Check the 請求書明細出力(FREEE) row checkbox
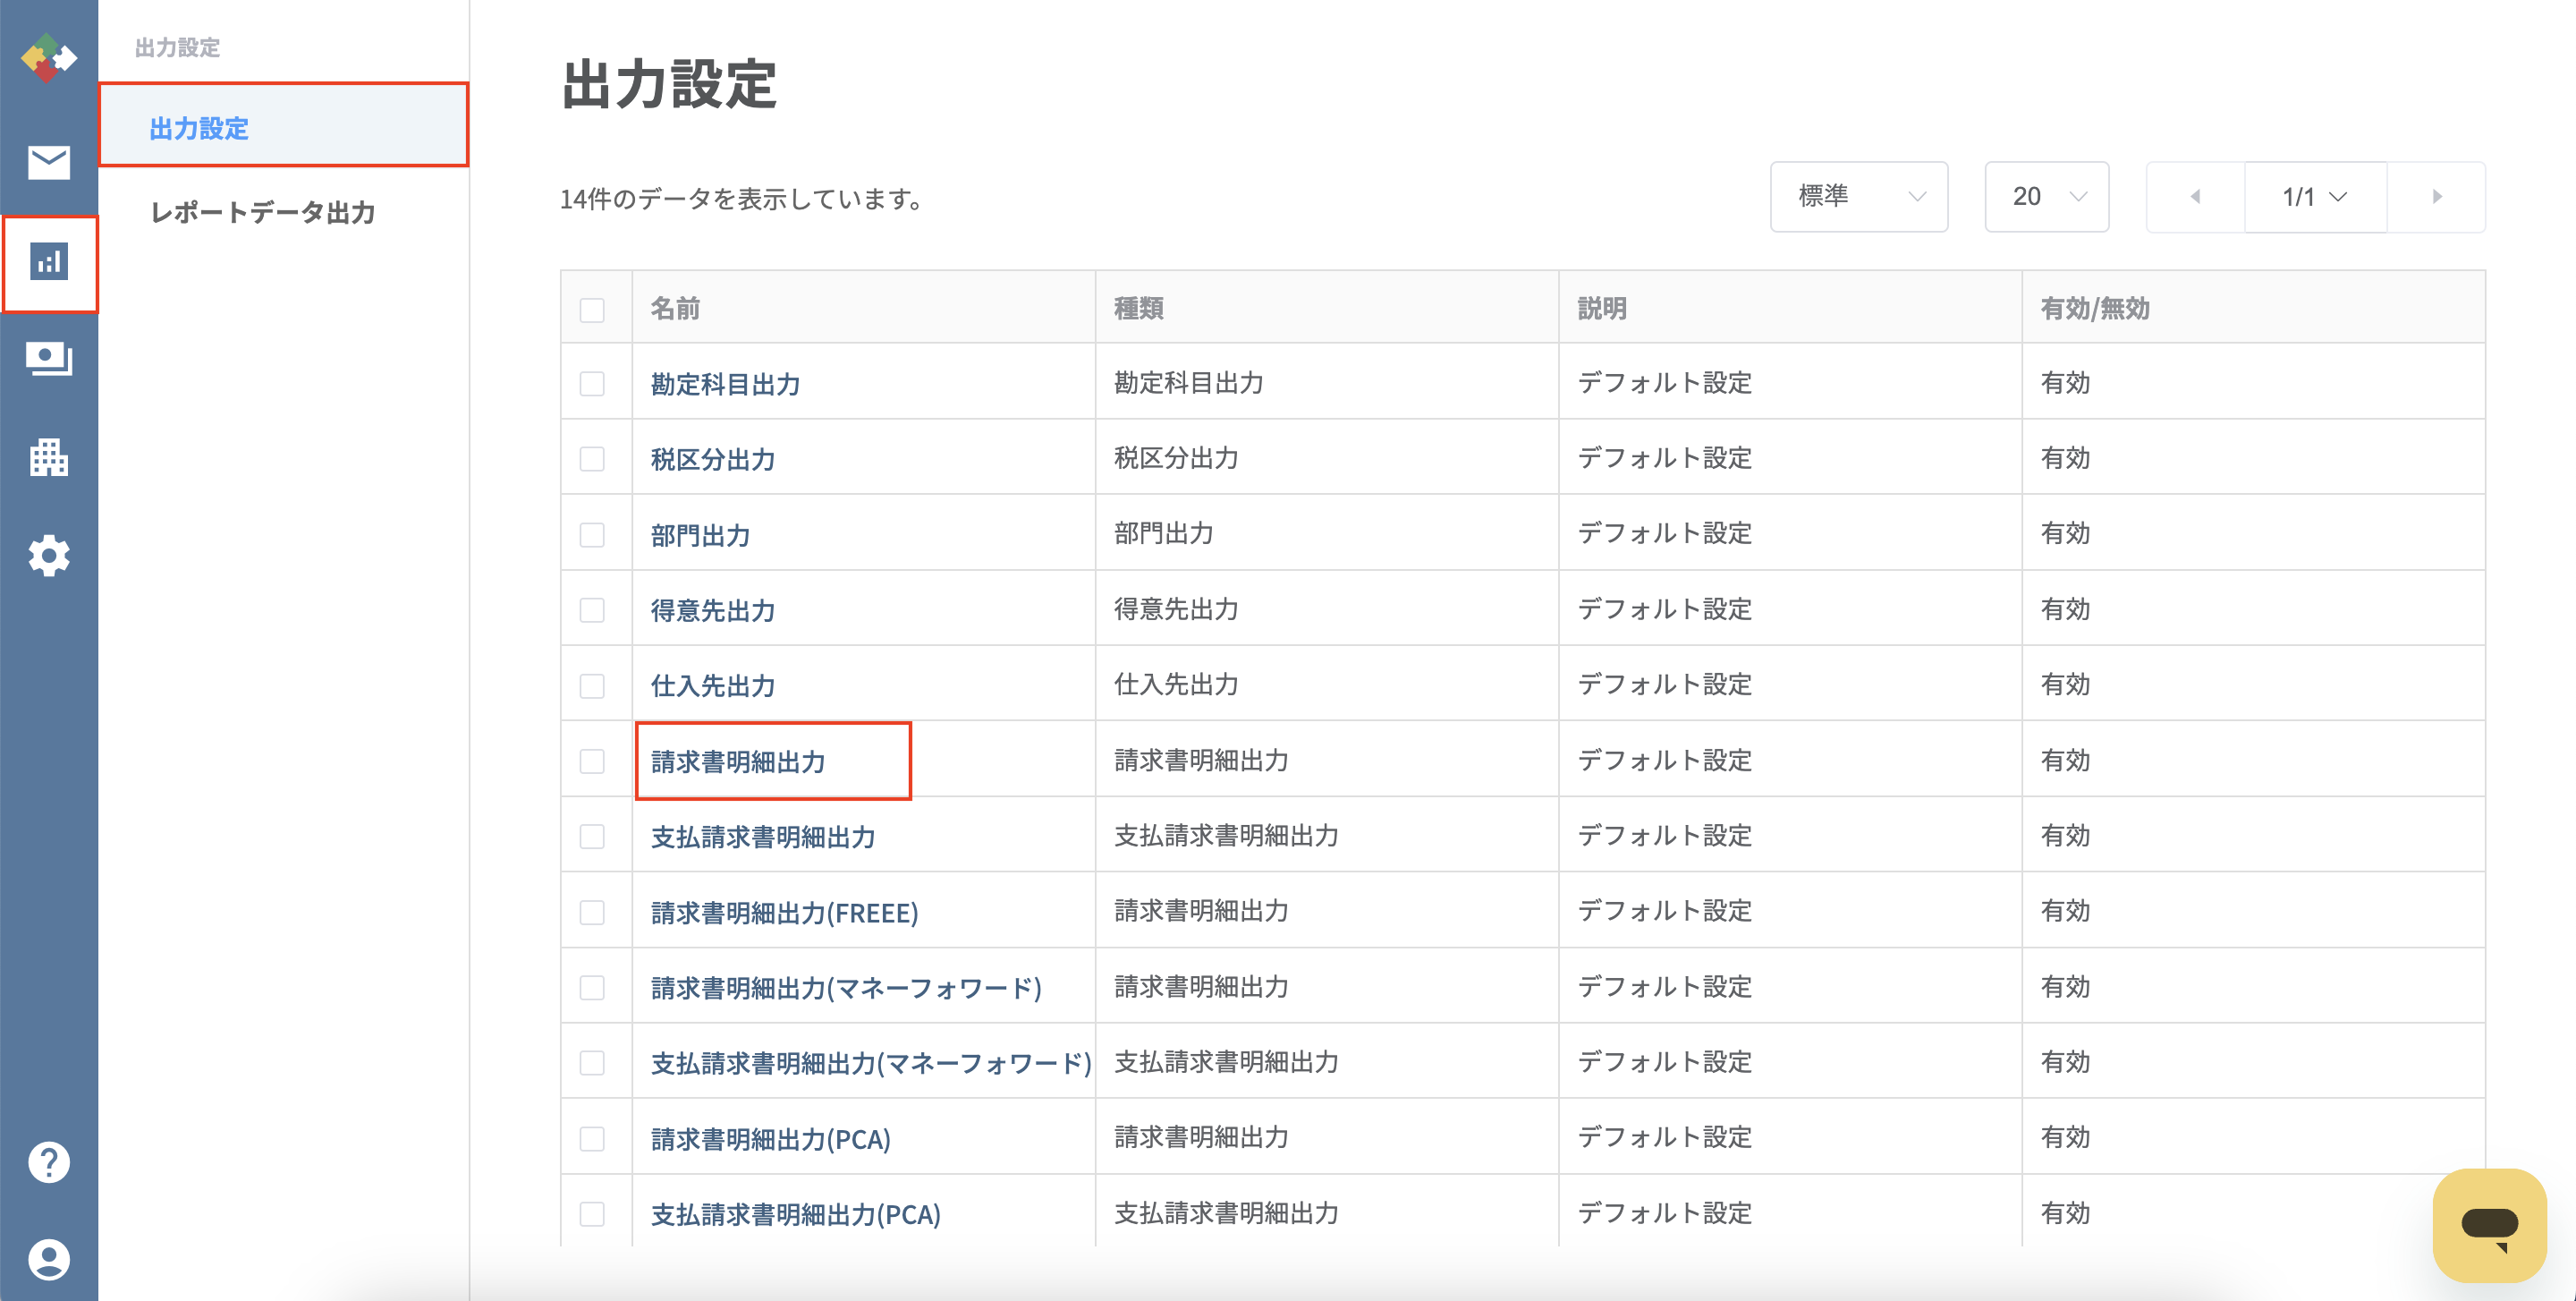 coord(592,912)
